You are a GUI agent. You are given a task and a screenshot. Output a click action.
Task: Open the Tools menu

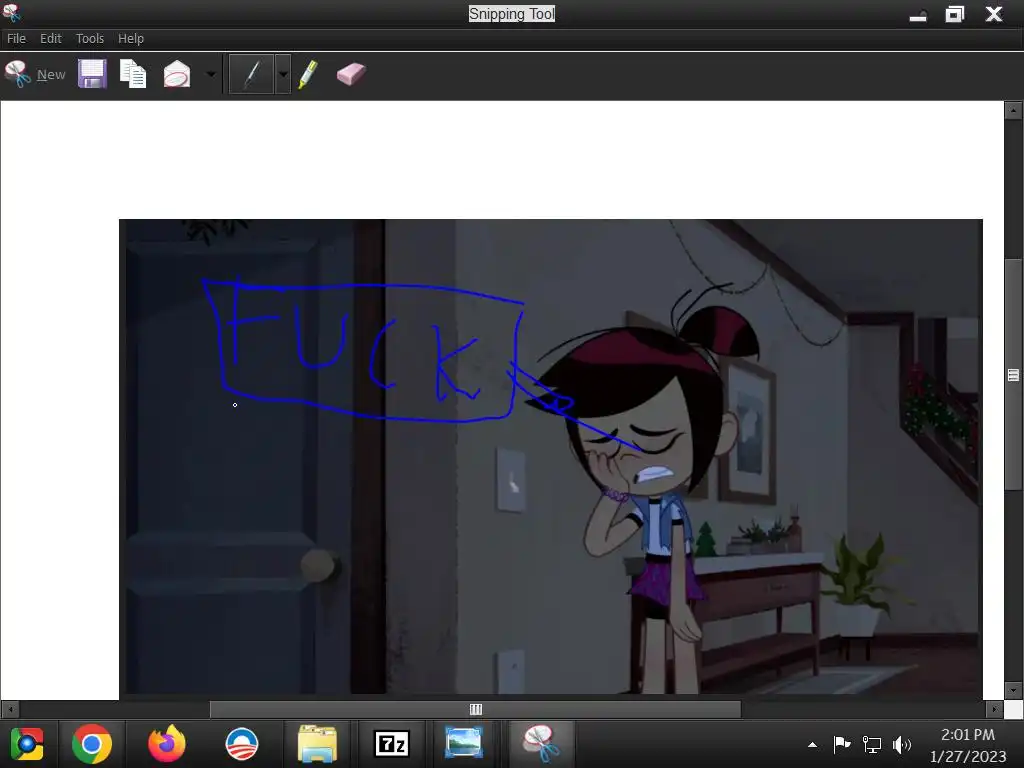[89, 39]
